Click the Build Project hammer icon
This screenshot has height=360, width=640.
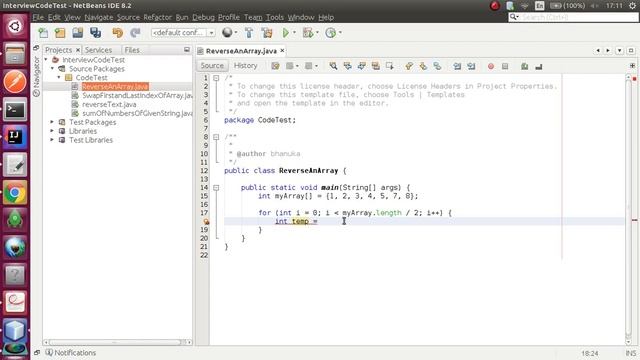249,33
